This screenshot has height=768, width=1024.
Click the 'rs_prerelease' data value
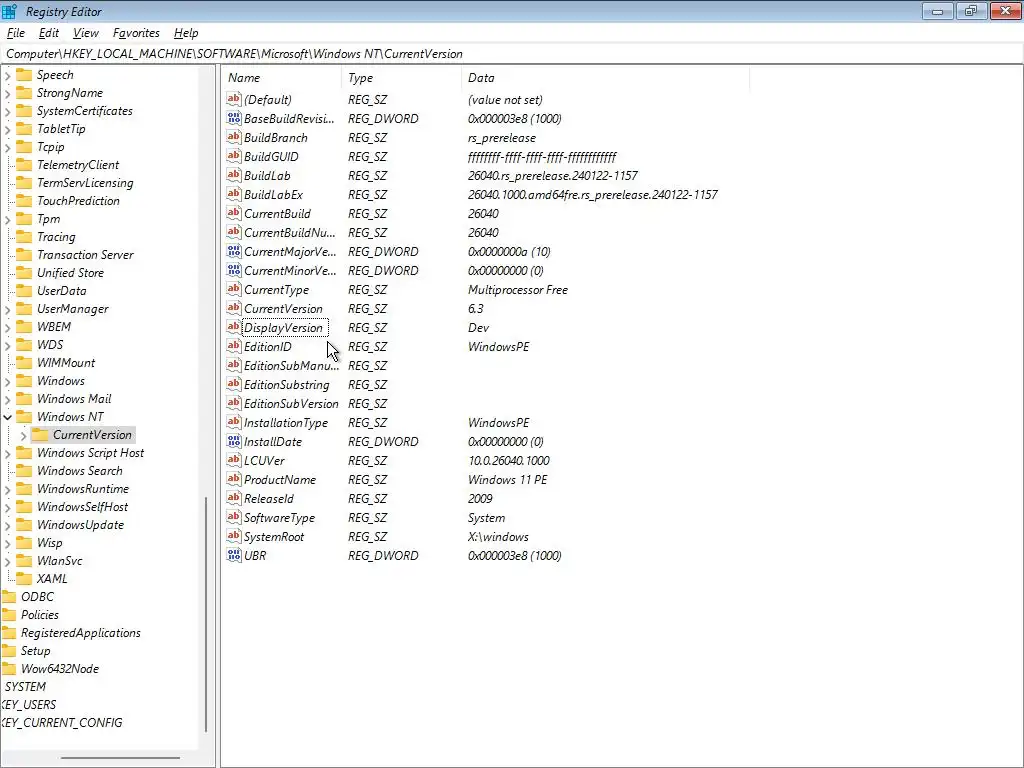(502, 138)
